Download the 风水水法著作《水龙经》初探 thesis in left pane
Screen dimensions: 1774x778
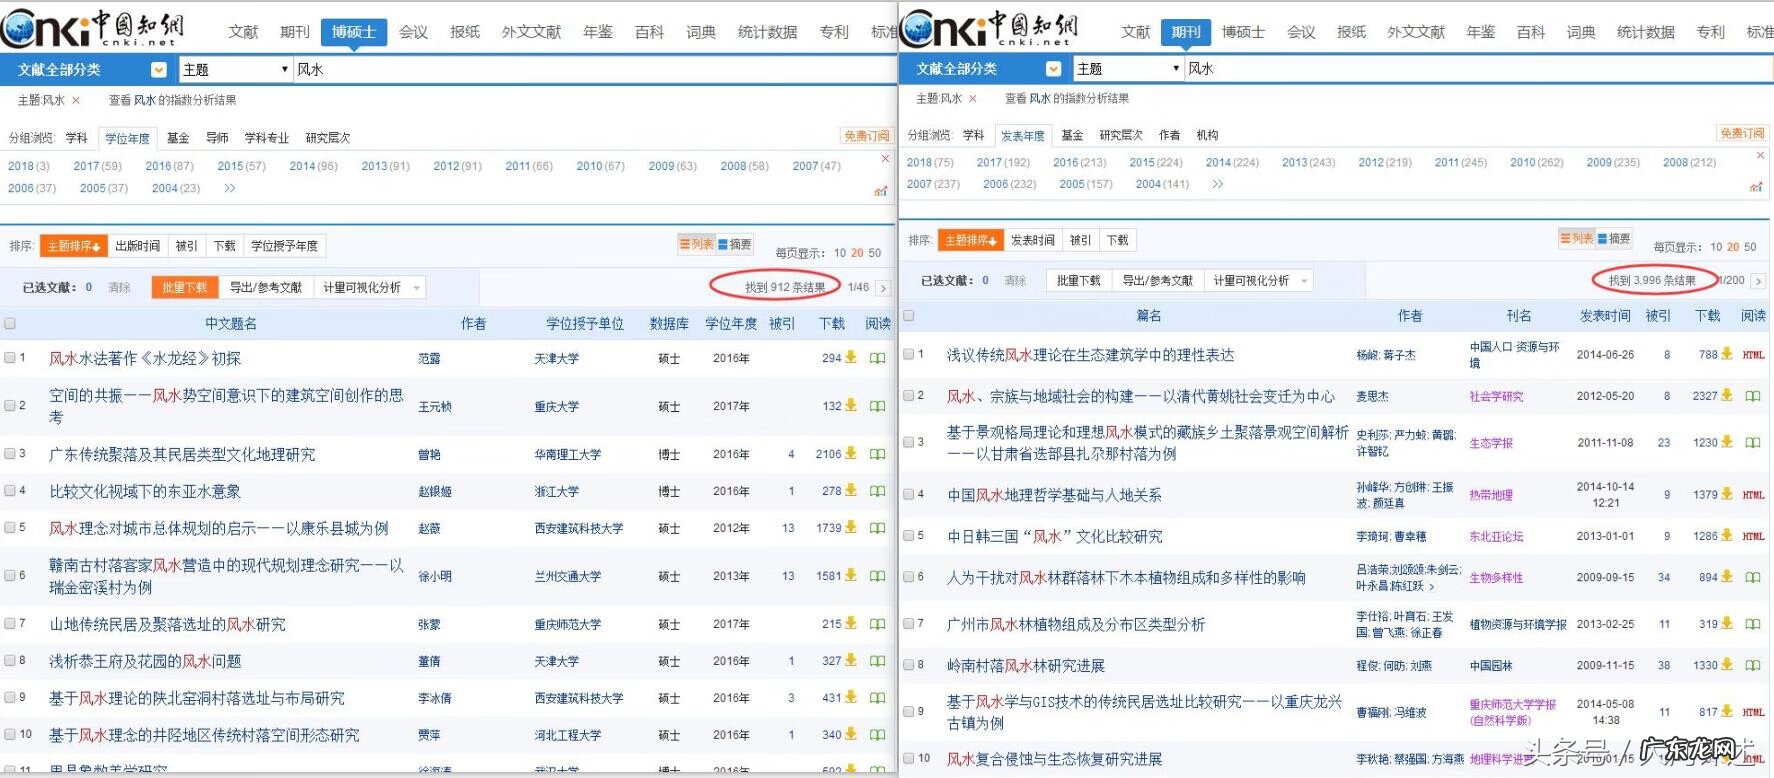851,357
